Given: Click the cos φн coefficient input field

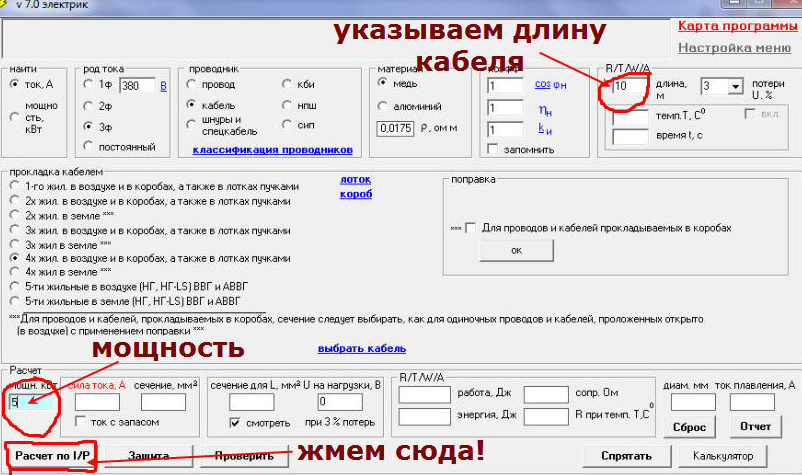Looking at the screenshot, I should [x=505, y=85].
